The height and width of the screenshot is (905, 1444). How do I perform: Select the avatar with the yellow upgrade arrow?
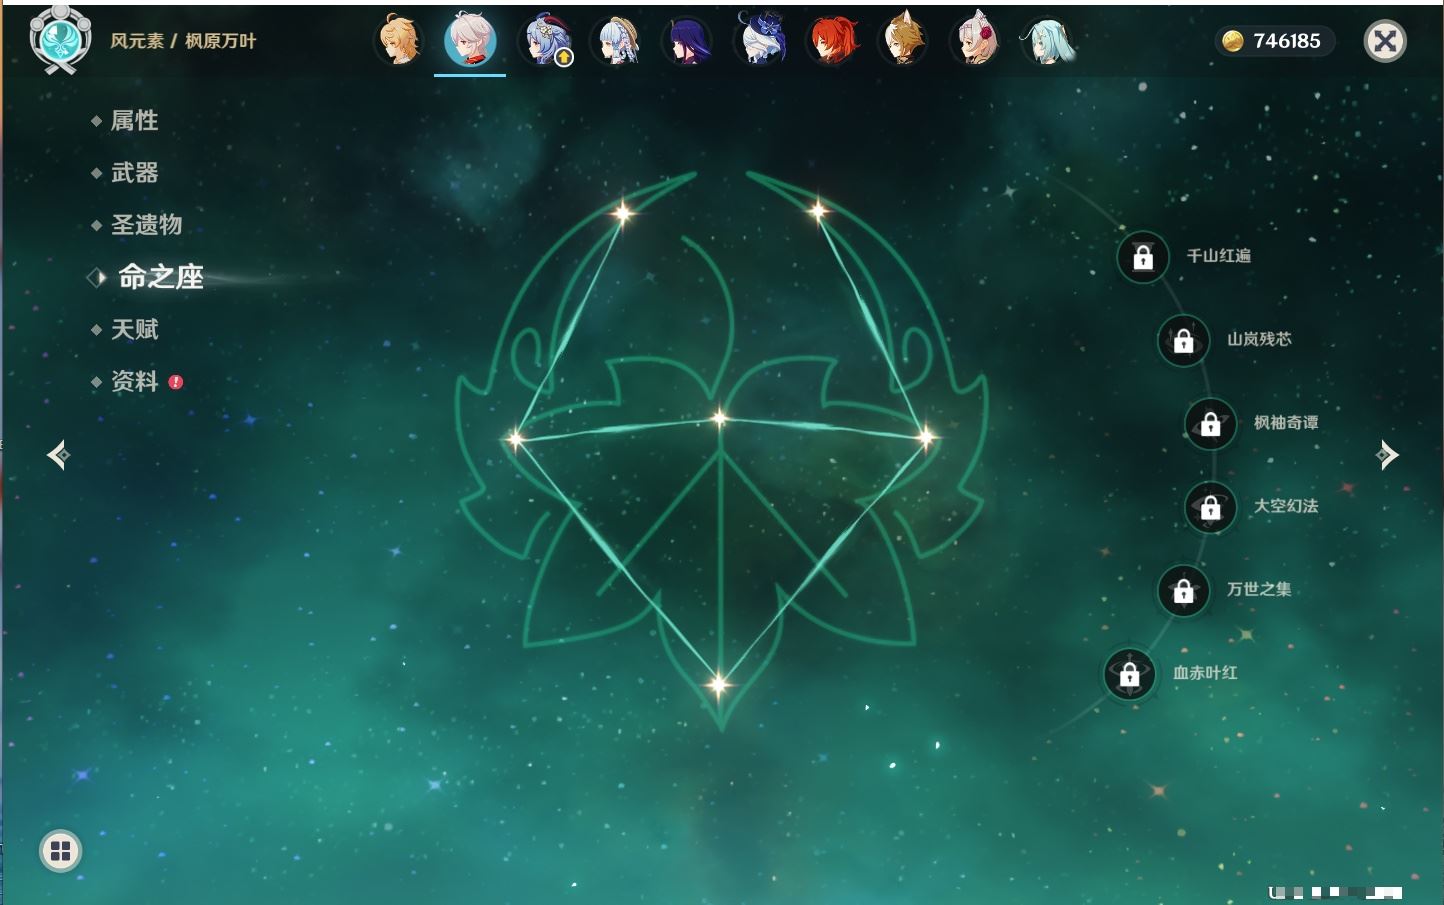(544, 41)
